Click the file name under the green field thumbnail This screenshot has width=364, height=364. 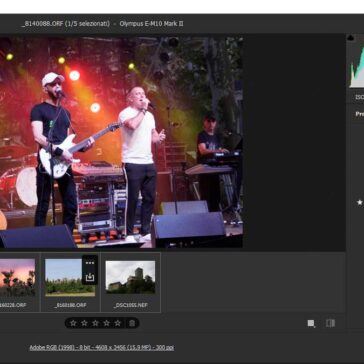pyautogui.click(x=70, y=305)
